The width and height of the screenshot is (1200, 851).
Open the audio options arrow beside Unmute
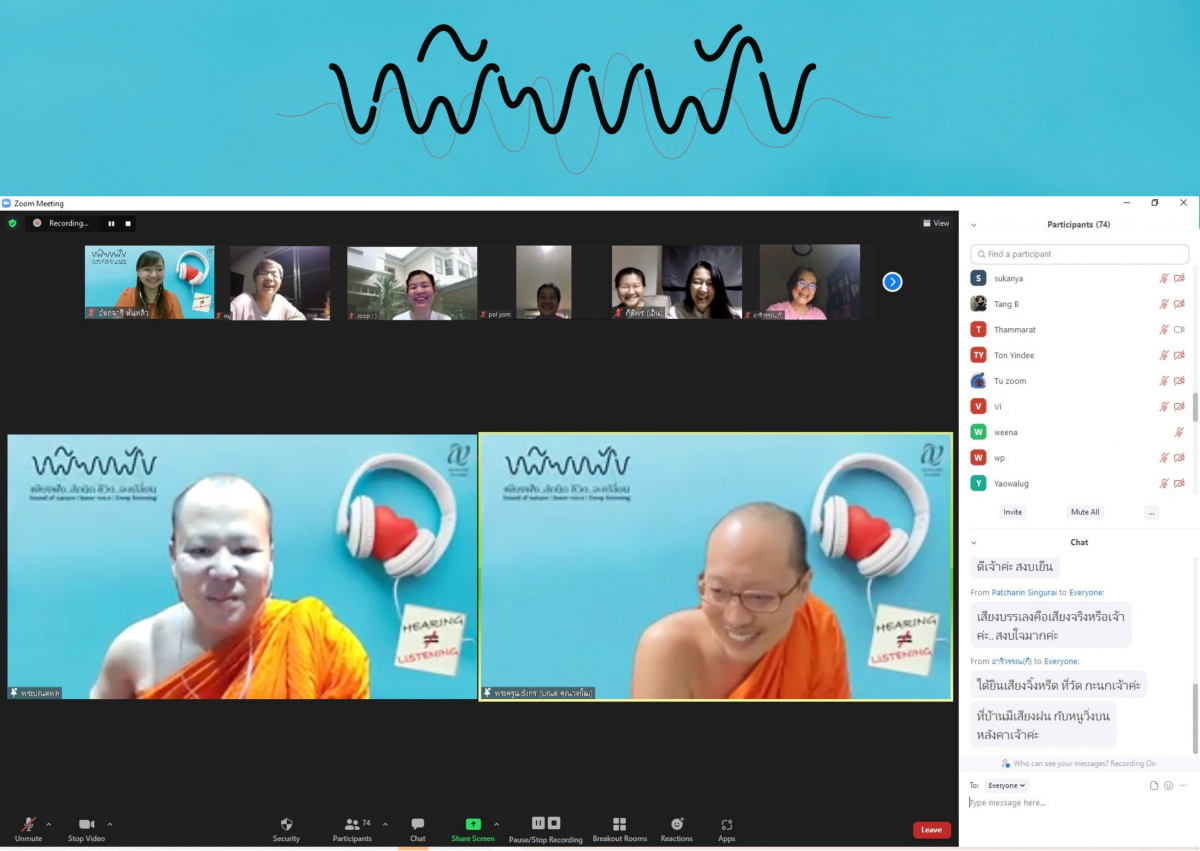pos(49,825)
